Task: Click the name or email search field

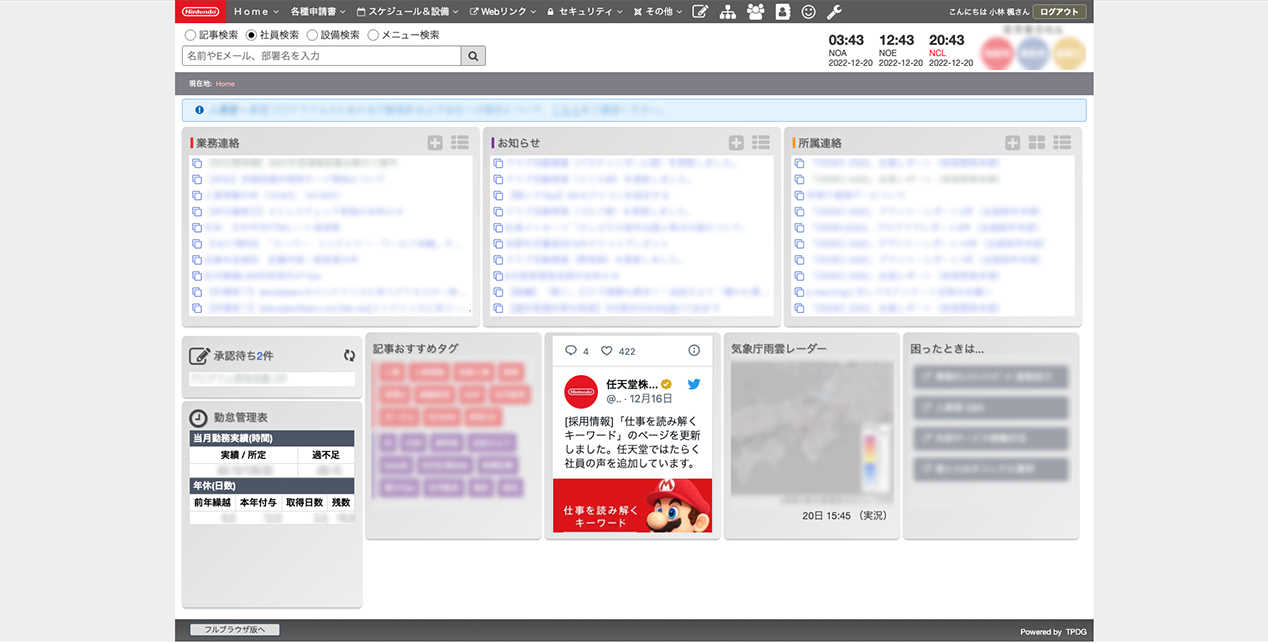Action: [321, 56]
